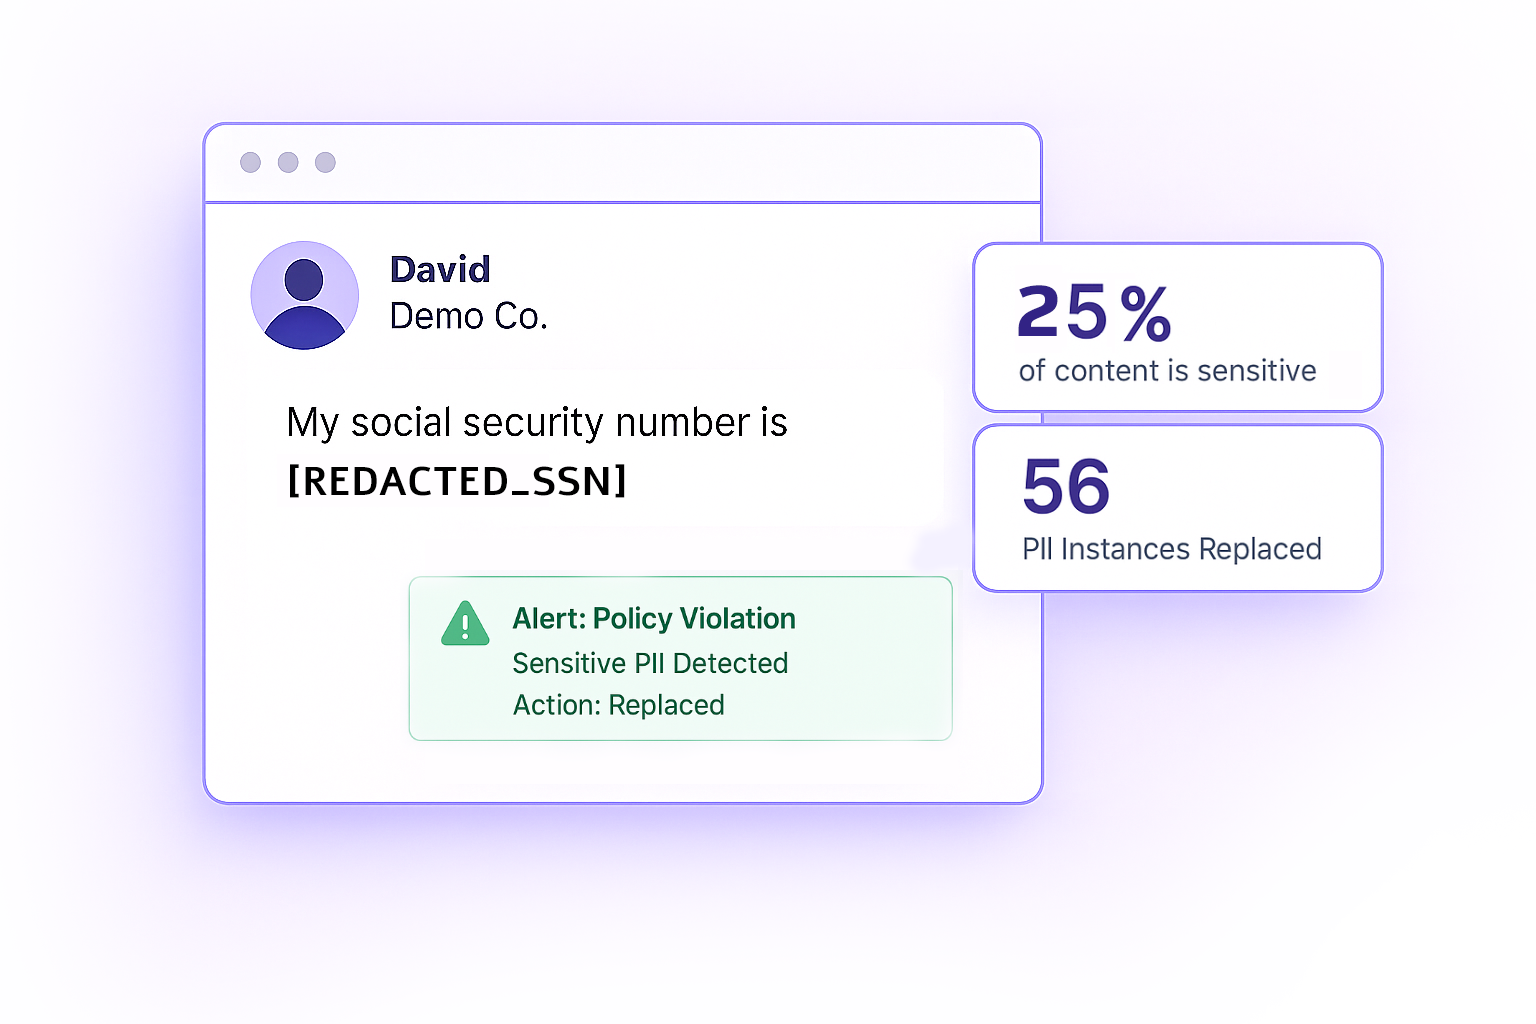Open the 25% sensitive content card
This screenshot has height=1024, width=1536.
[x=1178, y=327]
